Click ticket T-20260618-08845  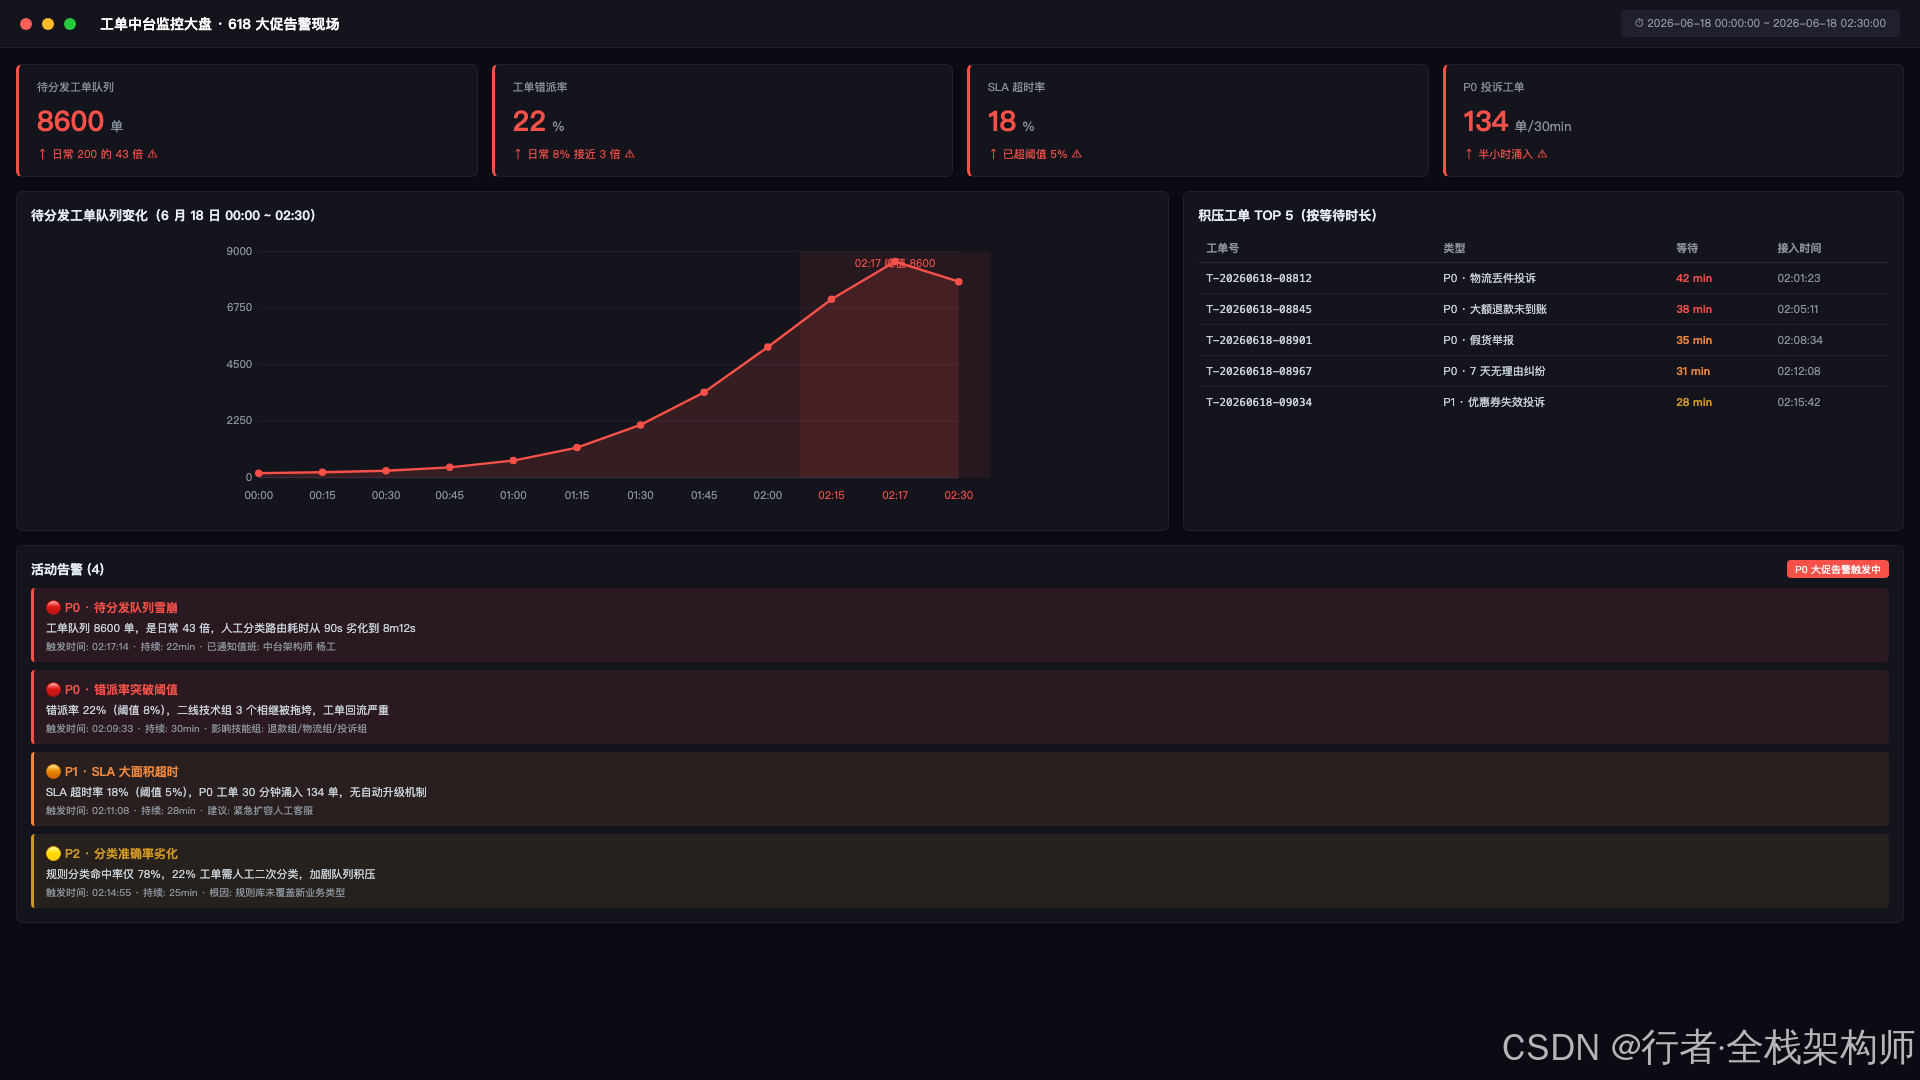(x=1259, y=310)
